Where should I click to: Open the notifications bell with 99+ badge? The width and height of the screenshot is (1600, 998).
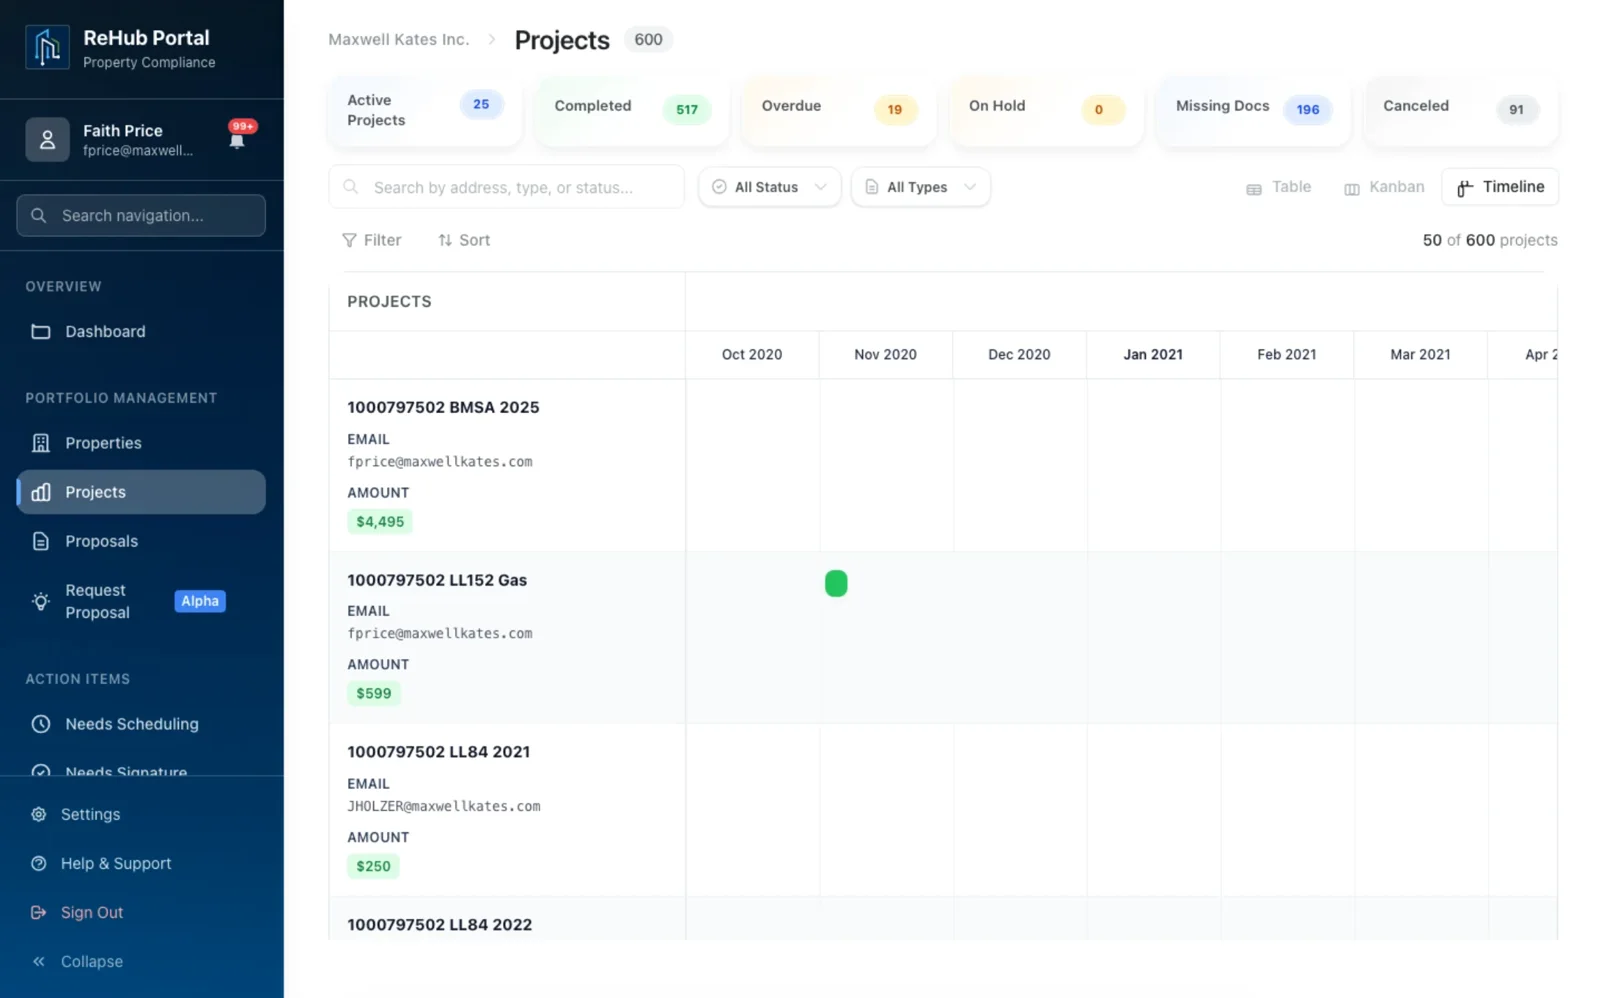tap(238, 137)
